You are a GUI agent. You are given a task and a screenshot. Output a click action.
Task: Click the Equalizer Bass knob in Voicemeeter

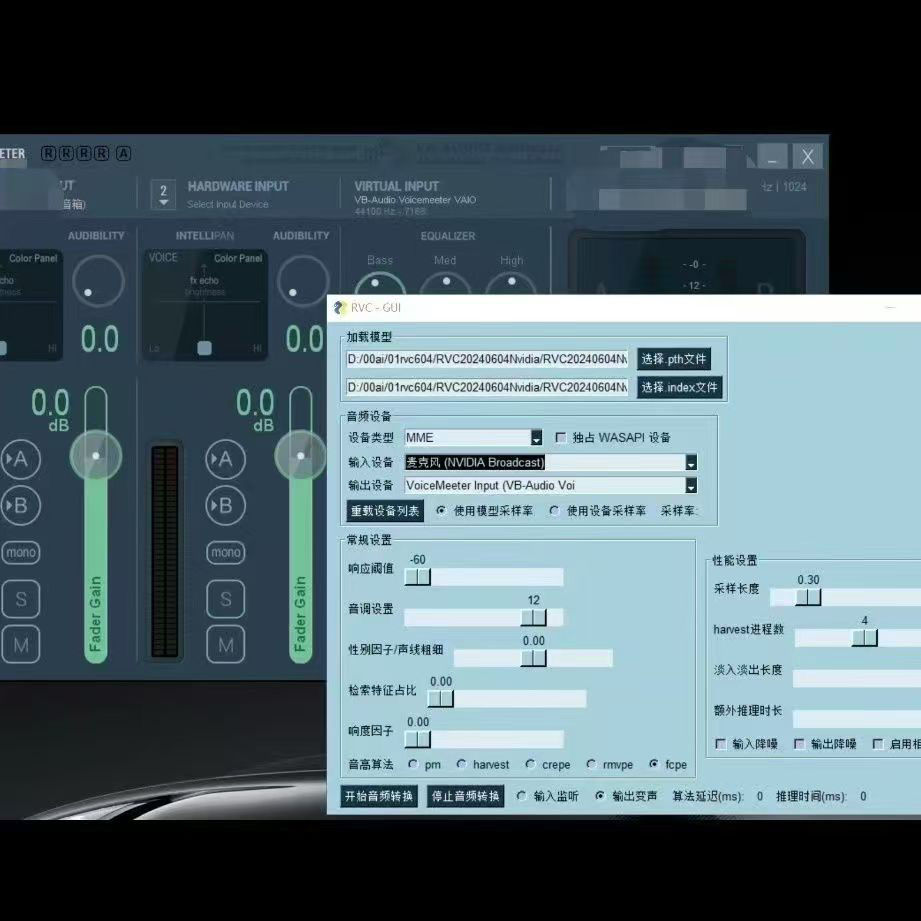[x=380, y=284]
